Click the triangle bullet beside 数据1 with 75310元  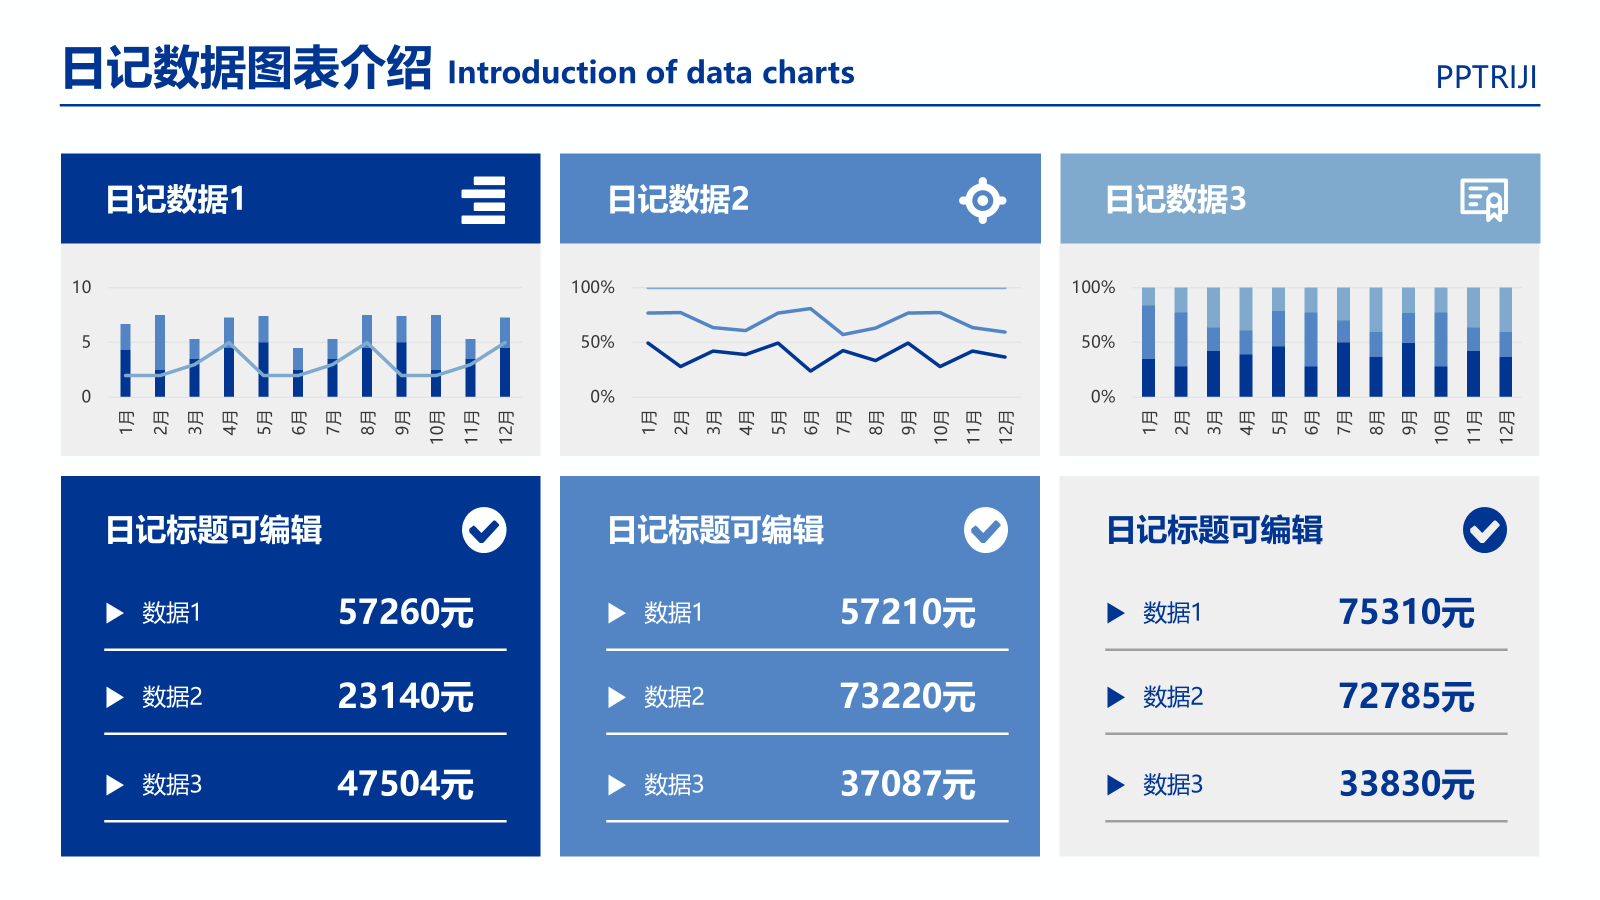pos(1116,613)
